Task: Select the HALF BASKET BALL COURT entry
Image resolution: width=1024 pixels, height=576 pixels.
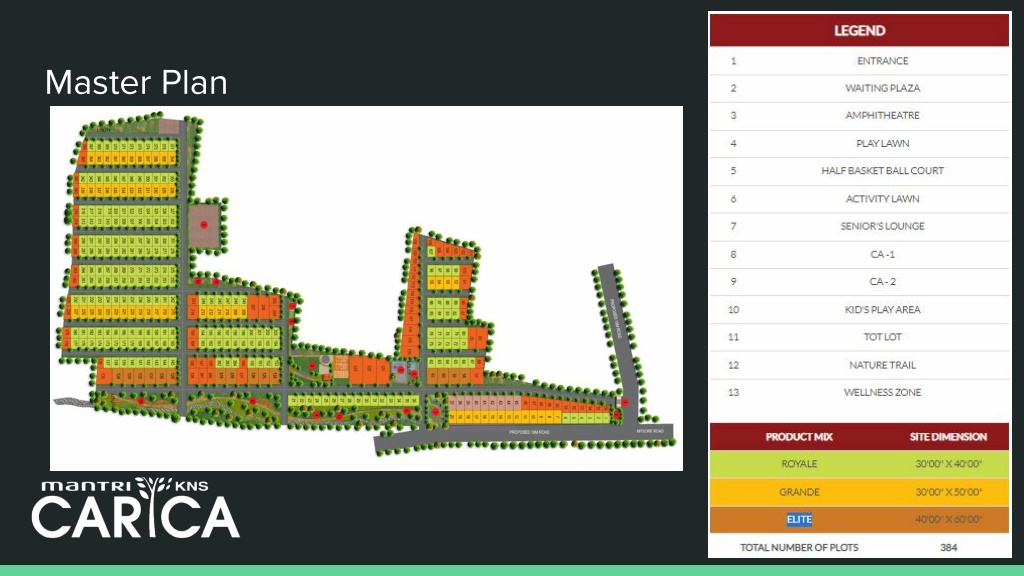Action: 882,171
